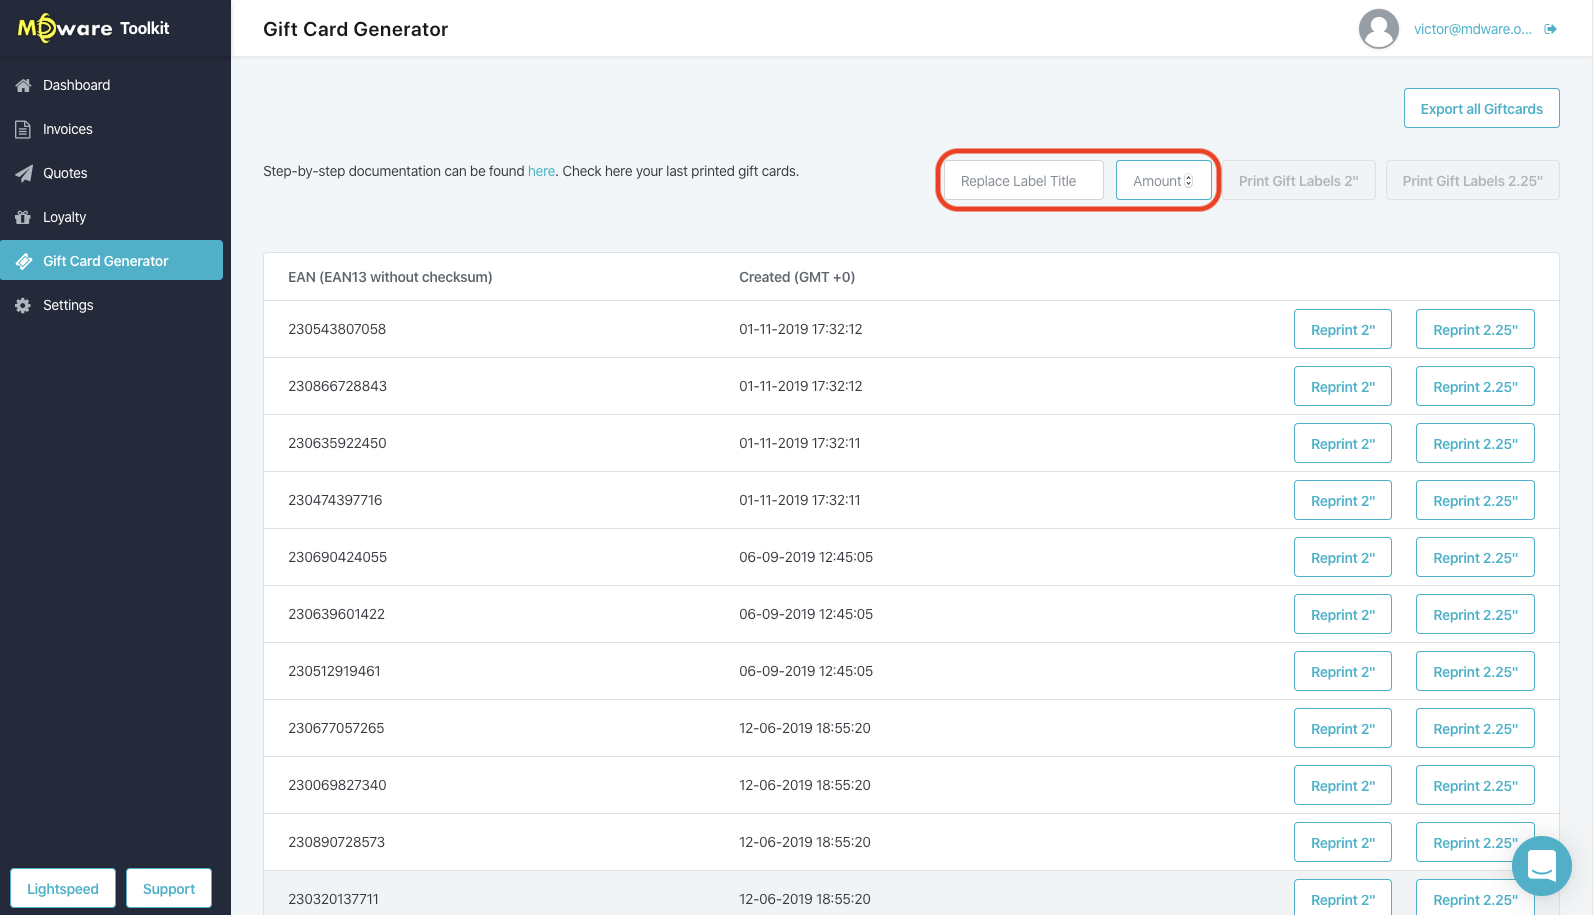Reprint 2" for EAN 230890728573
The height and width of the screenshot is (915, 1594).
coord(1343,842)
